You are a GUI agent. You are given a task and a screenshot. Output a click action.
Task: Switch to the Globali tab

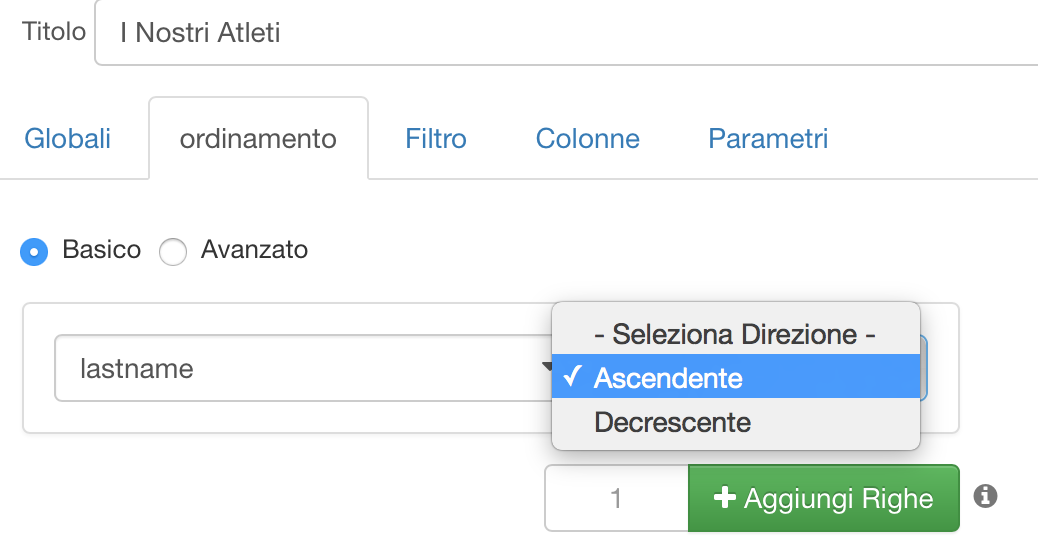click(68, 139)
